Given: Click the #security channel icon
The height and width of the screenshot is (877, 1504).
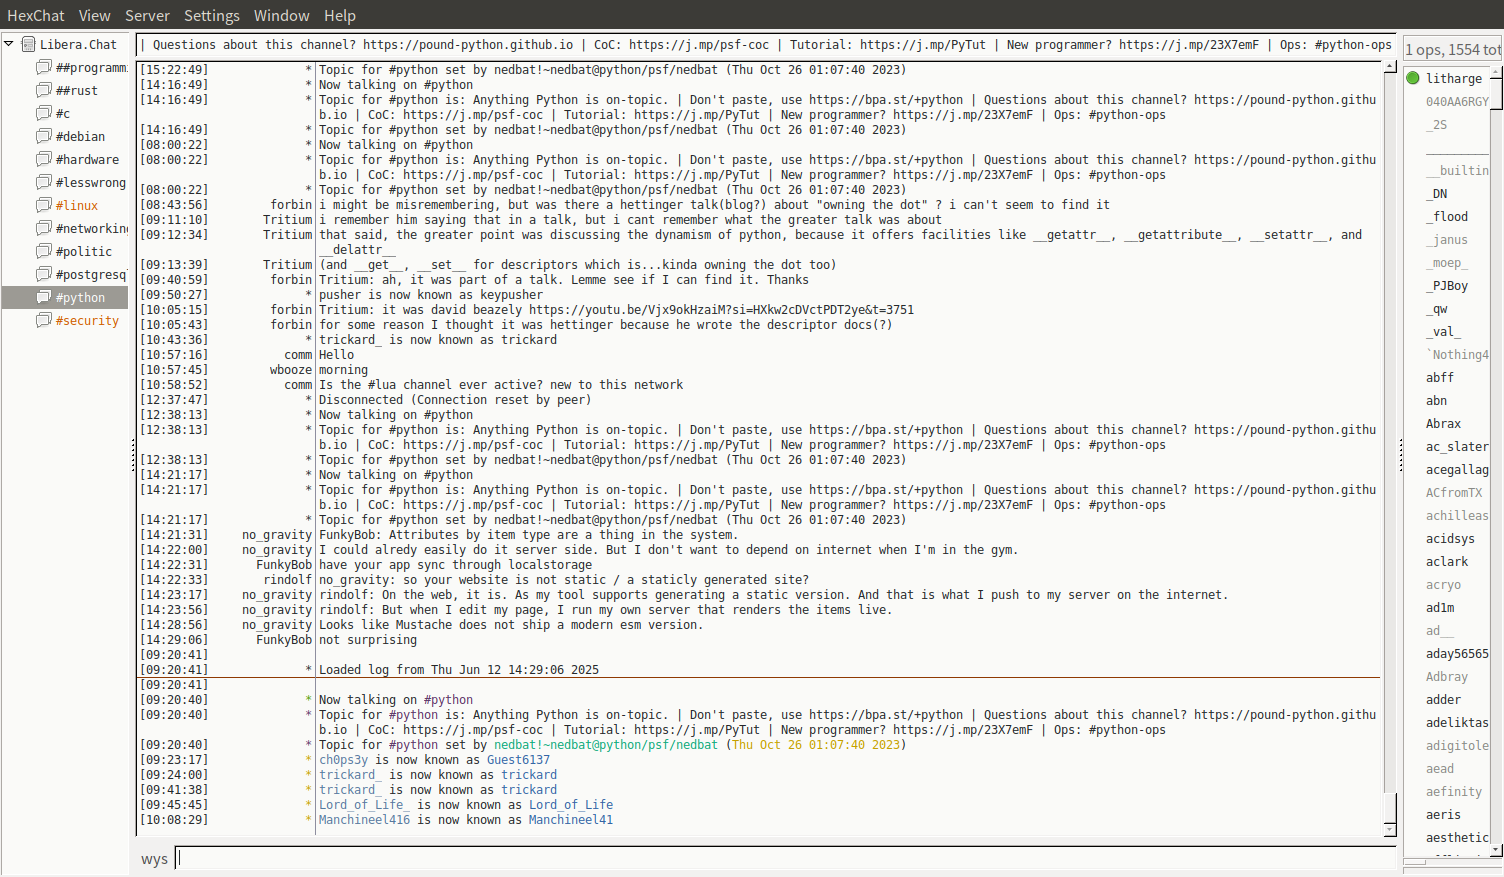Looking at the screenshot, I should [x=44, y=320].
